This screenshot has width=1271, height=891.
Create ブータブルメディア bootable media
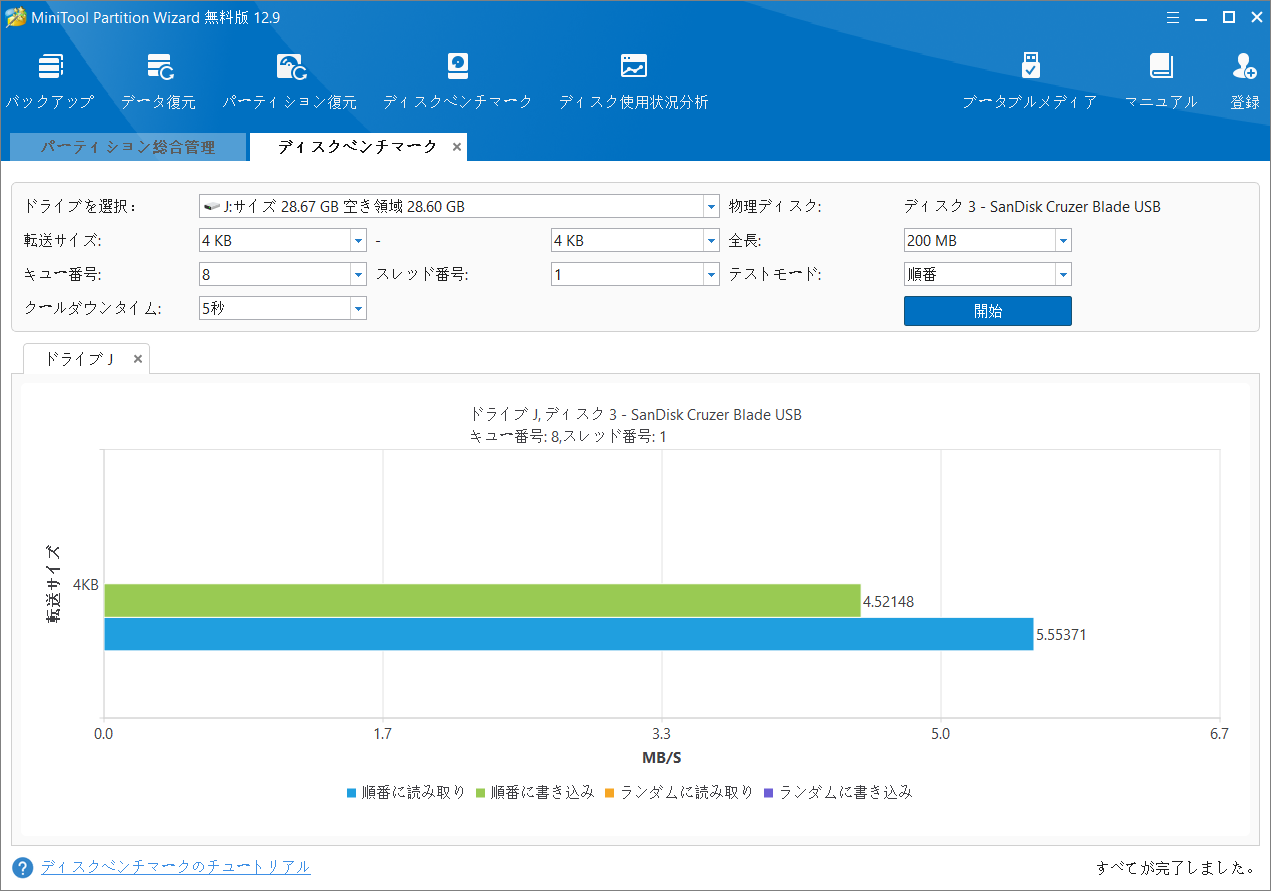tap(1029, 80)
